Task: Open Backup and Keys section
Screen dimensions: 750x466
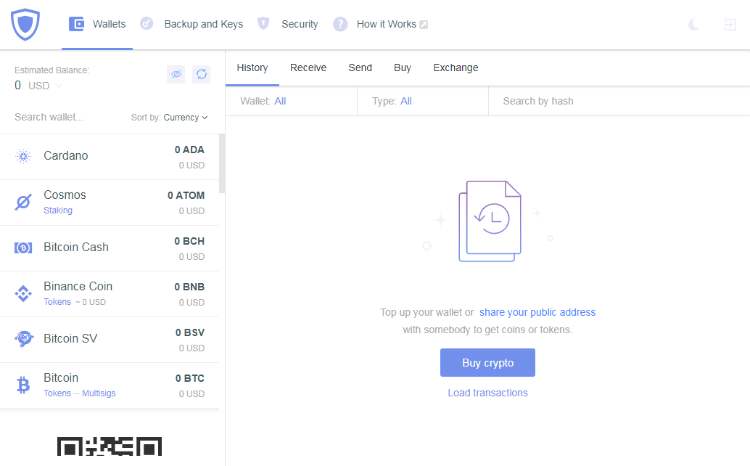Action: click(x=203, y=24)
